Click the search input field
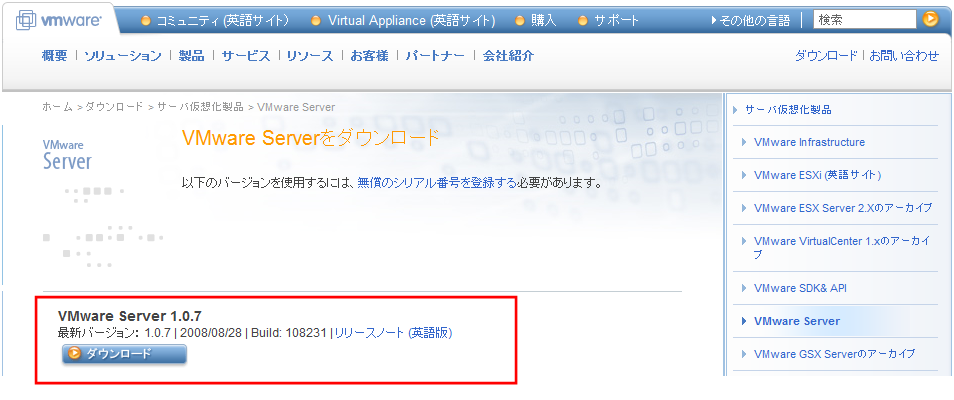The width and height of the screenshot is (954, 400). (865, 19)
